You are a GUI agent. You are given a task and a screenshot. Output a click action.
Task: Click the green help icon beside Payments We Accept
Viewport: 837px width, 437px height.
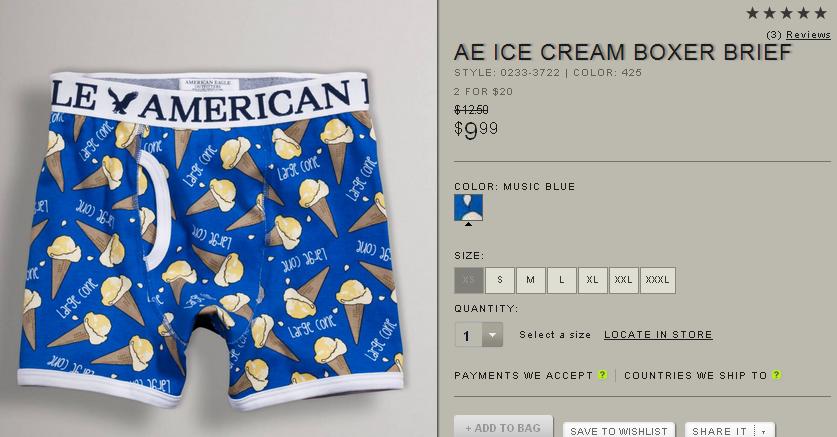(x=603, y=375)
